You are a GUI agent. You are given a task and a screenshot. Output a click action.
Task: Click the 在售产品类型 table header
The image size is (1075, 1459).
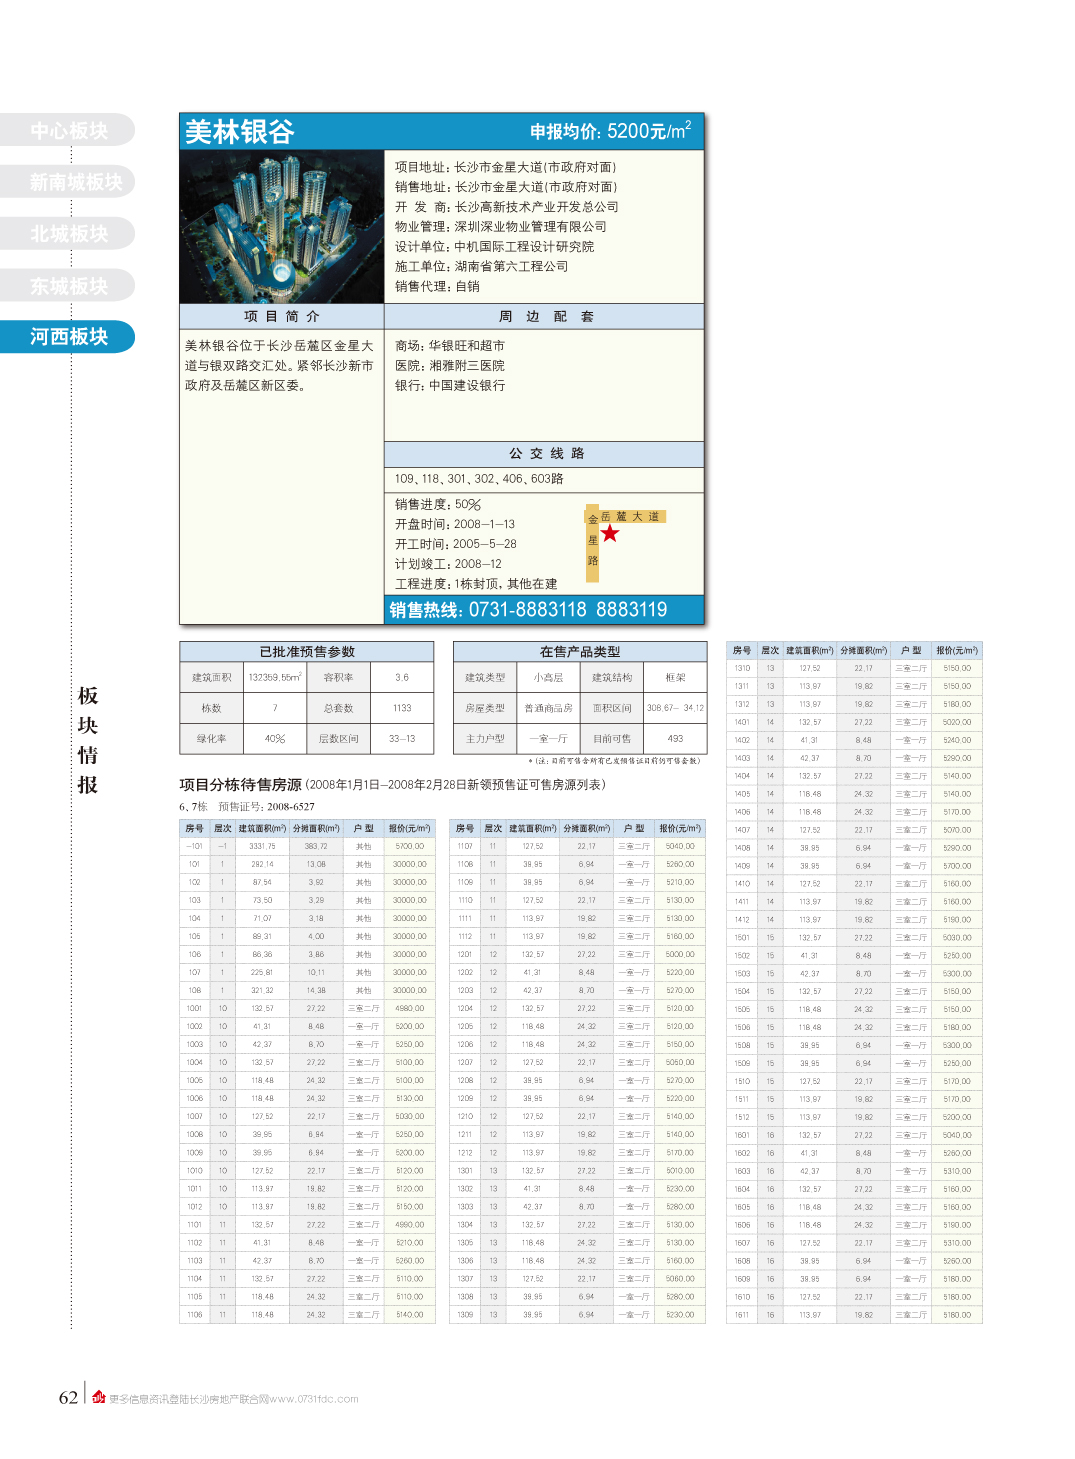point(579,652)
